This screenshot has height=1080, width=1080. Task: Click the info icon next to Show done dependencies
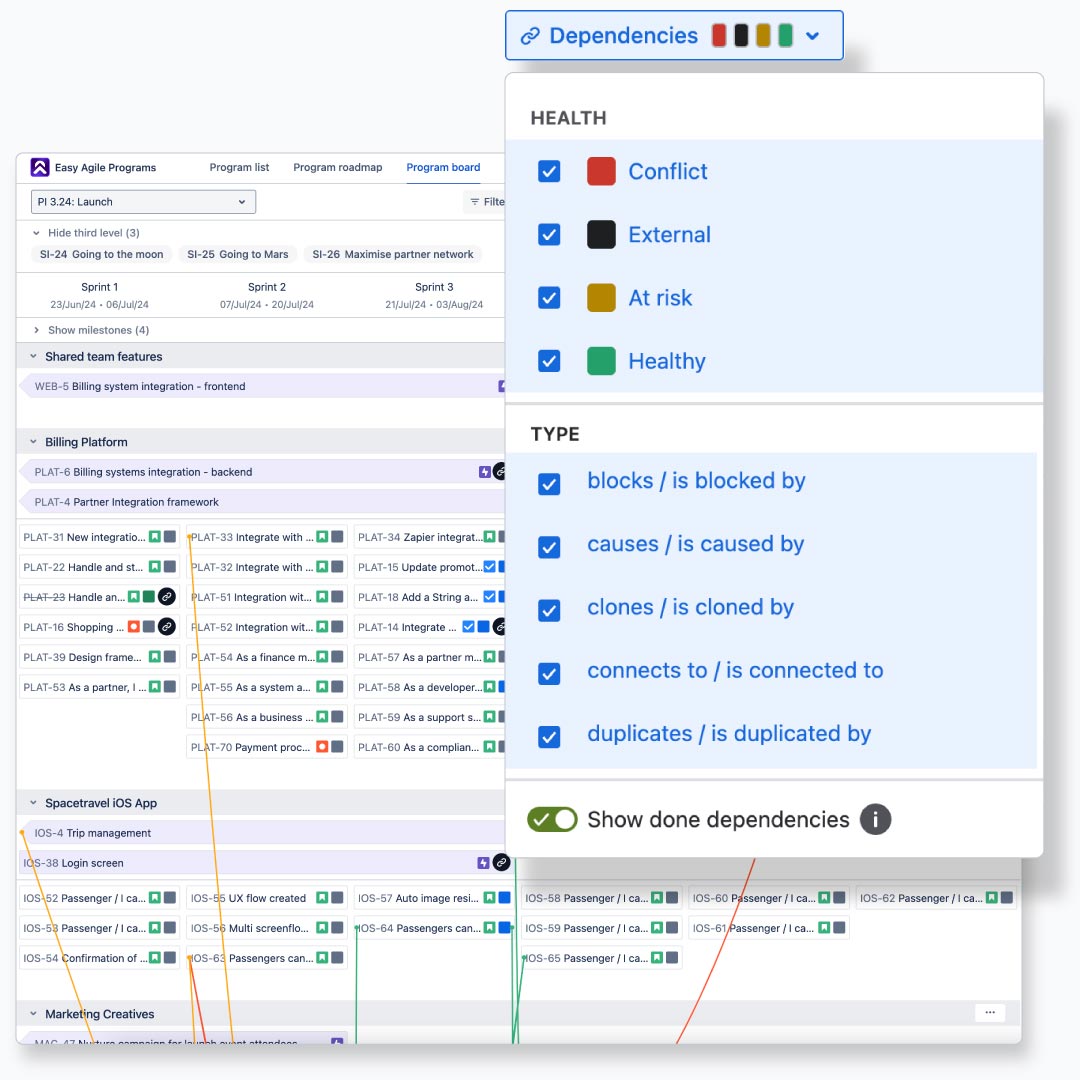point(875,819)
